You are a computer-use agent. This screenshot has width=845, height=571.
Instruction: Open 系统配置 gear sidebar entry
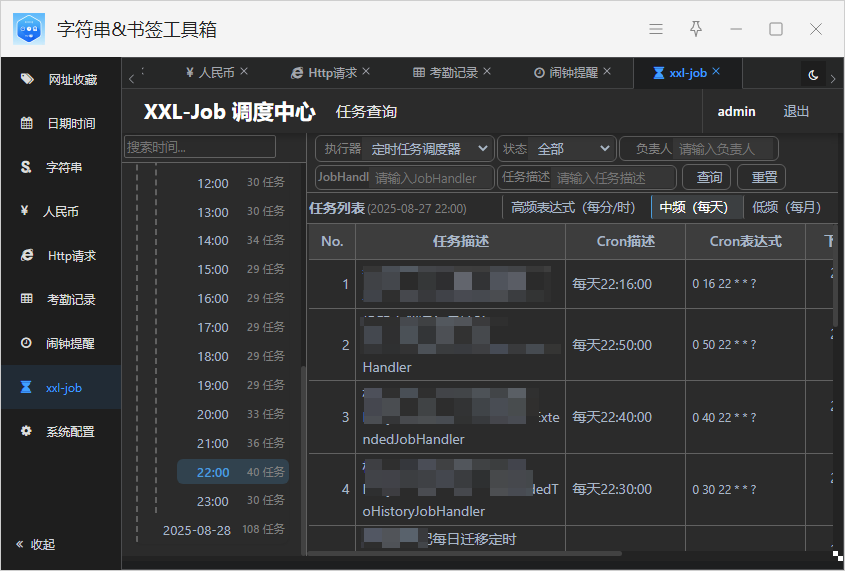pyautogui.click(x=60, y=431)
